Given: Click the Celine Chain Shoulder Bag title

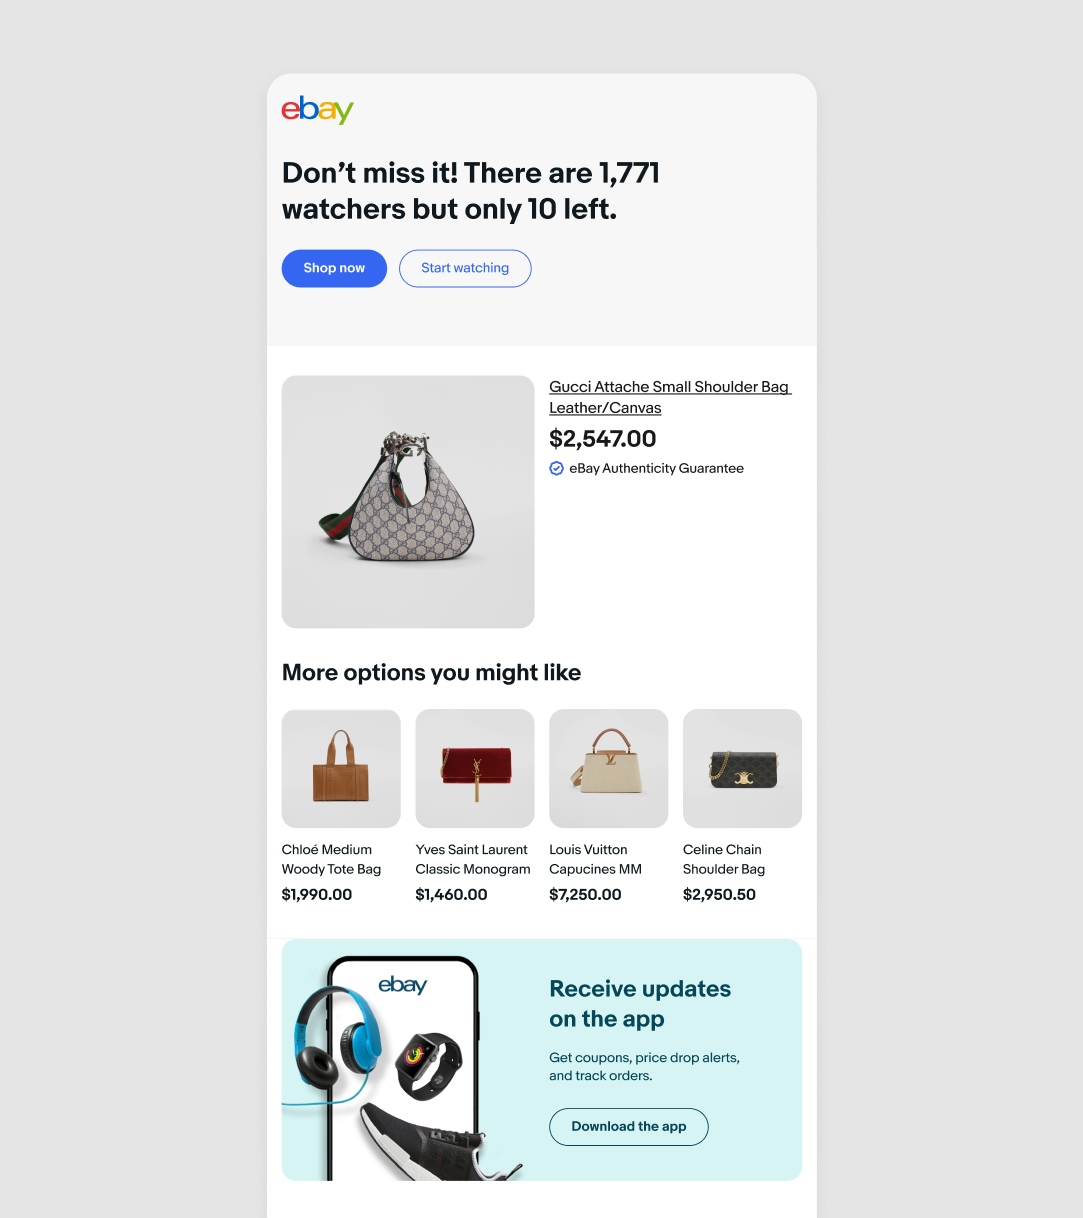Looking at the screenshot, I should 724,859.
